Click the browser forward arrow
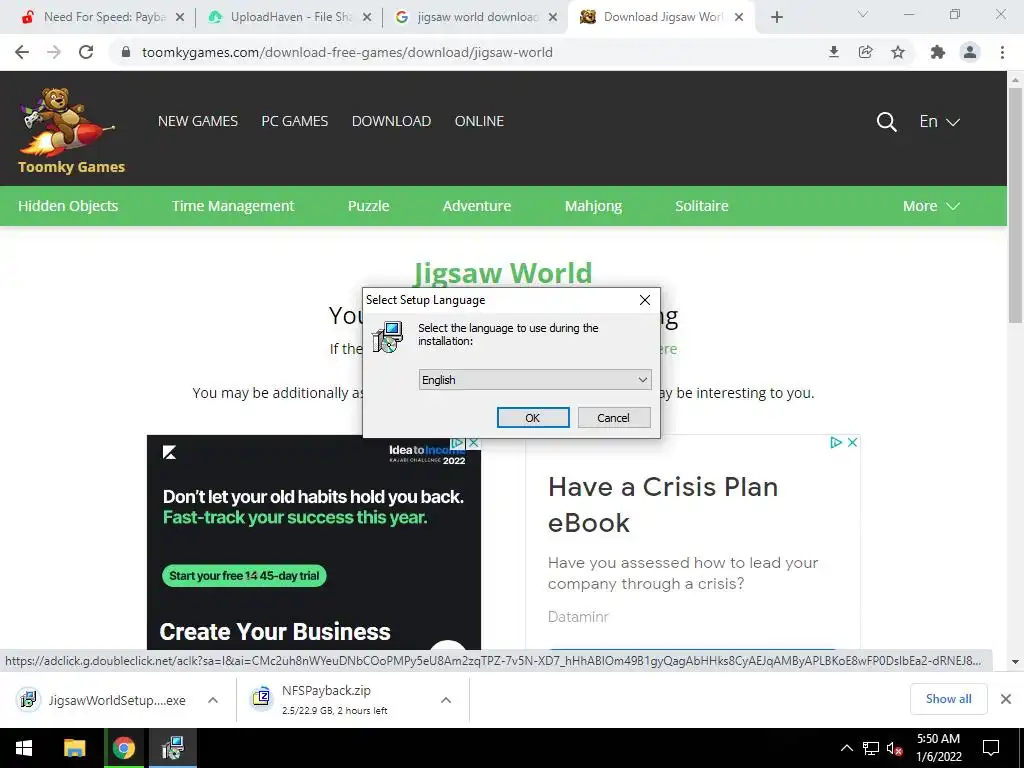Image resolution: width=1024 pixels, height=768 pixels. click(54, 52)
